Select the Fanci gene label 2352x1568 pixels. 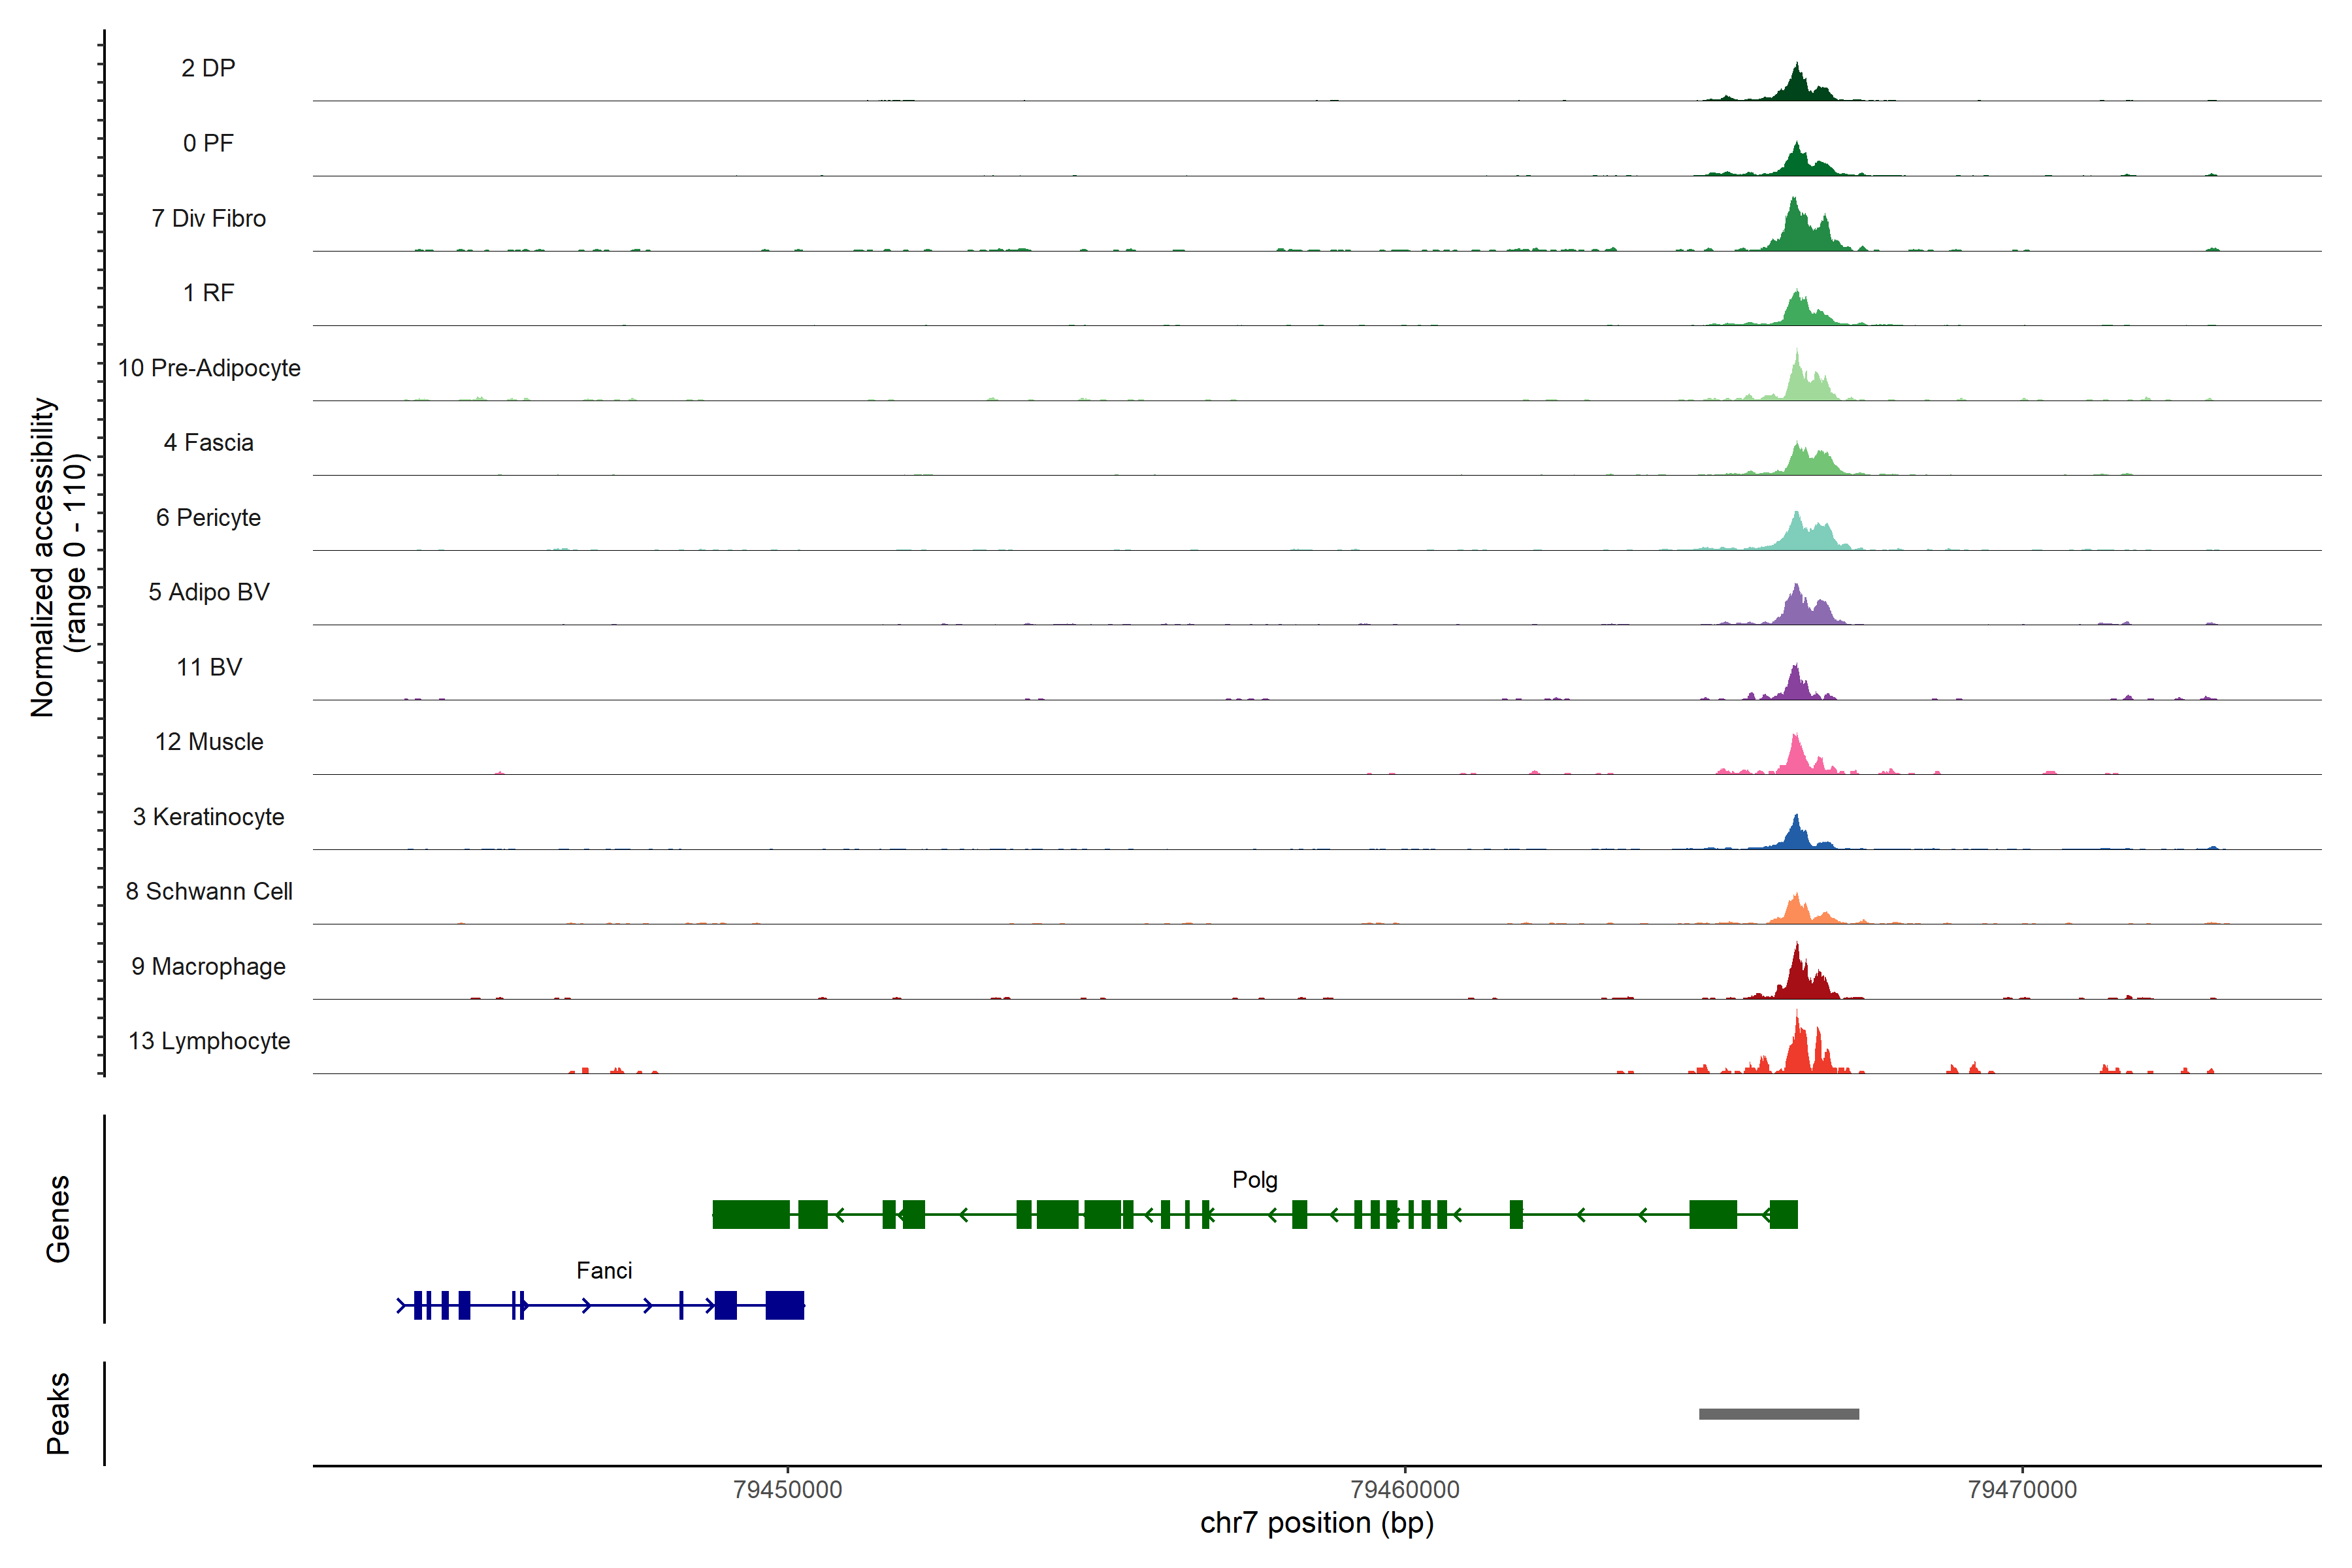(x=604, y=1271)
